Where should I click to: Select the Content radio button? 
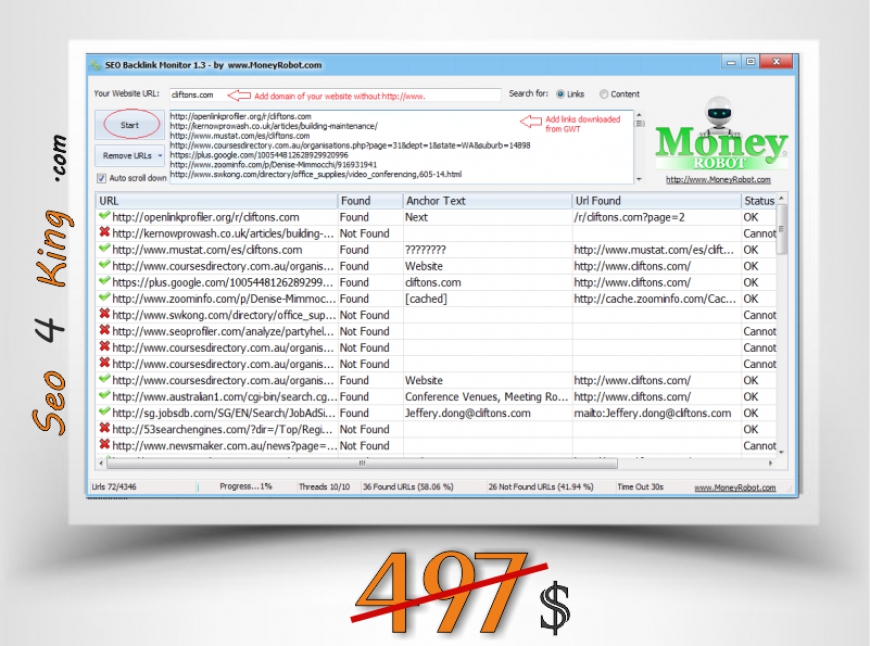(x=604, y=94)
